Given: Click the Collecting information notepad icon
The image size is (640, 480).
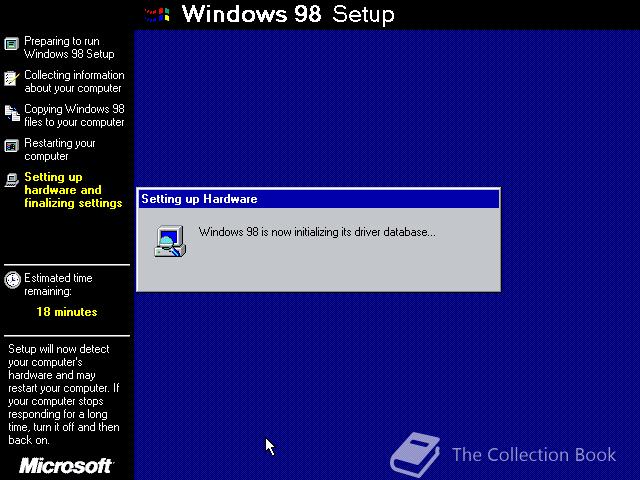Looking at the screenshot, I should click(x=11, y=78).
